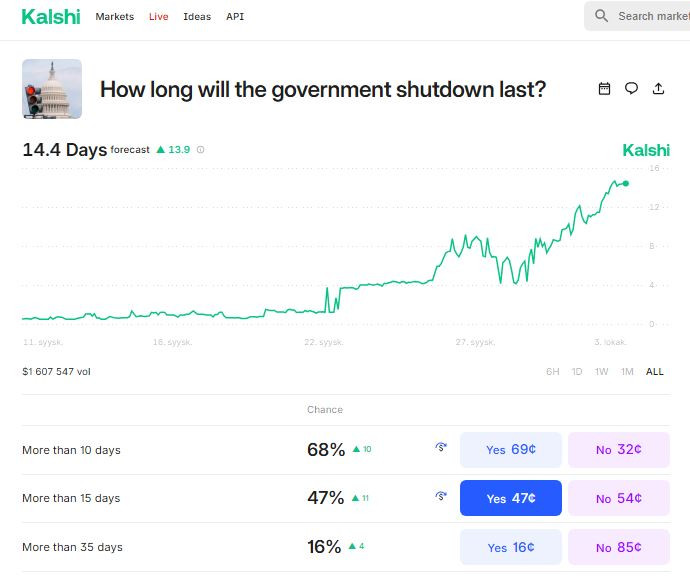Switch chart range to 1D
The height and width of the screenshot is (576, 690).
coord(577,372)
